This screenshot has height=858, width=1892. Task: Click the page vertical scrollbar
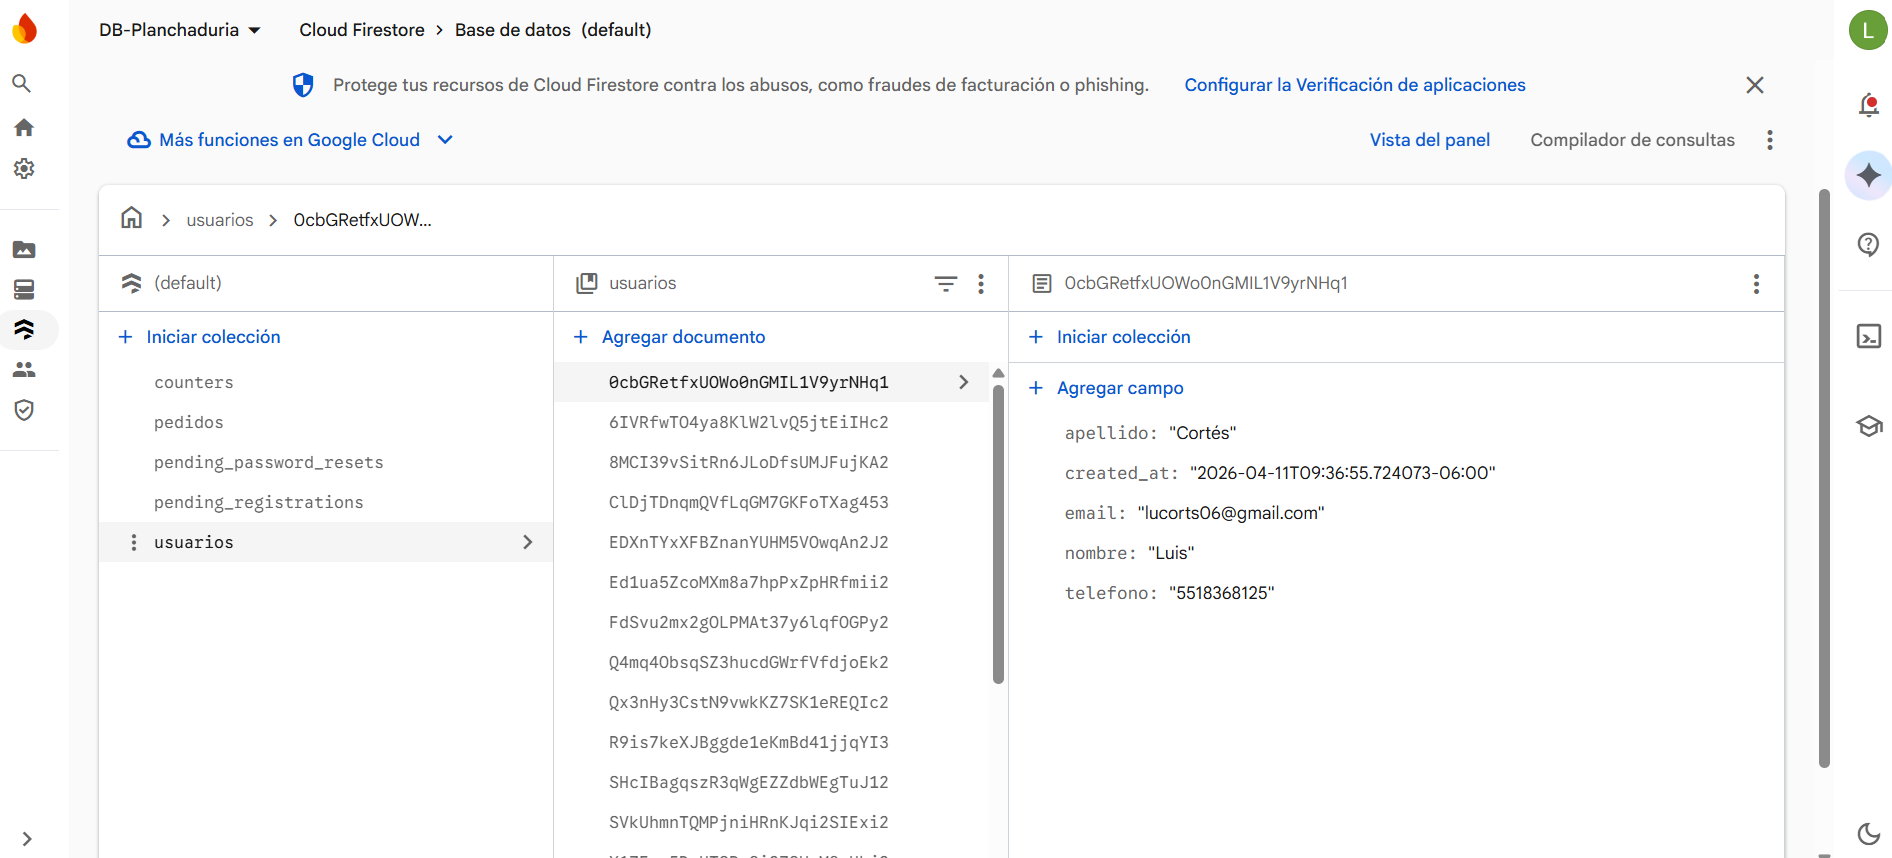pos(1824,478)
